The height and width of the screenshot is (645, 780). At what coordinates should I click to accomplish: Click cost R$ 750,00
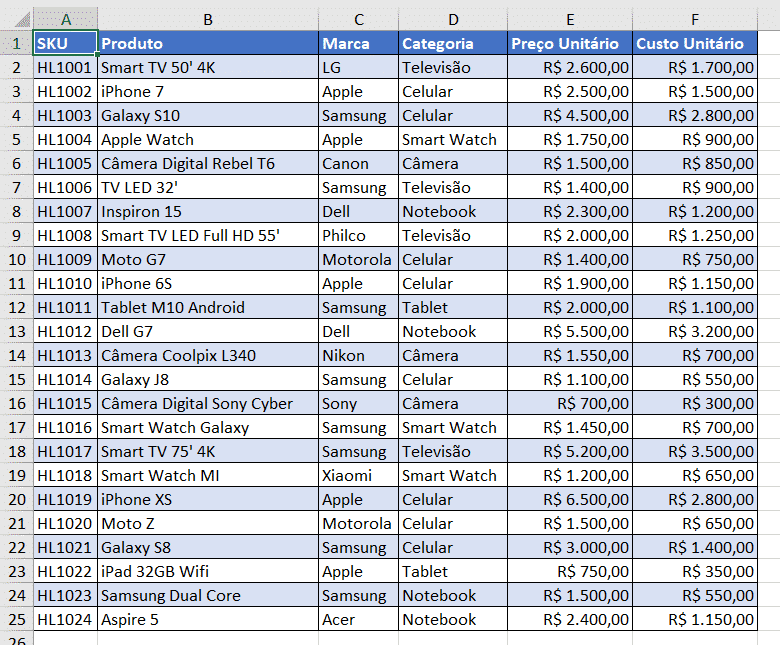click(x=695, y=259)
